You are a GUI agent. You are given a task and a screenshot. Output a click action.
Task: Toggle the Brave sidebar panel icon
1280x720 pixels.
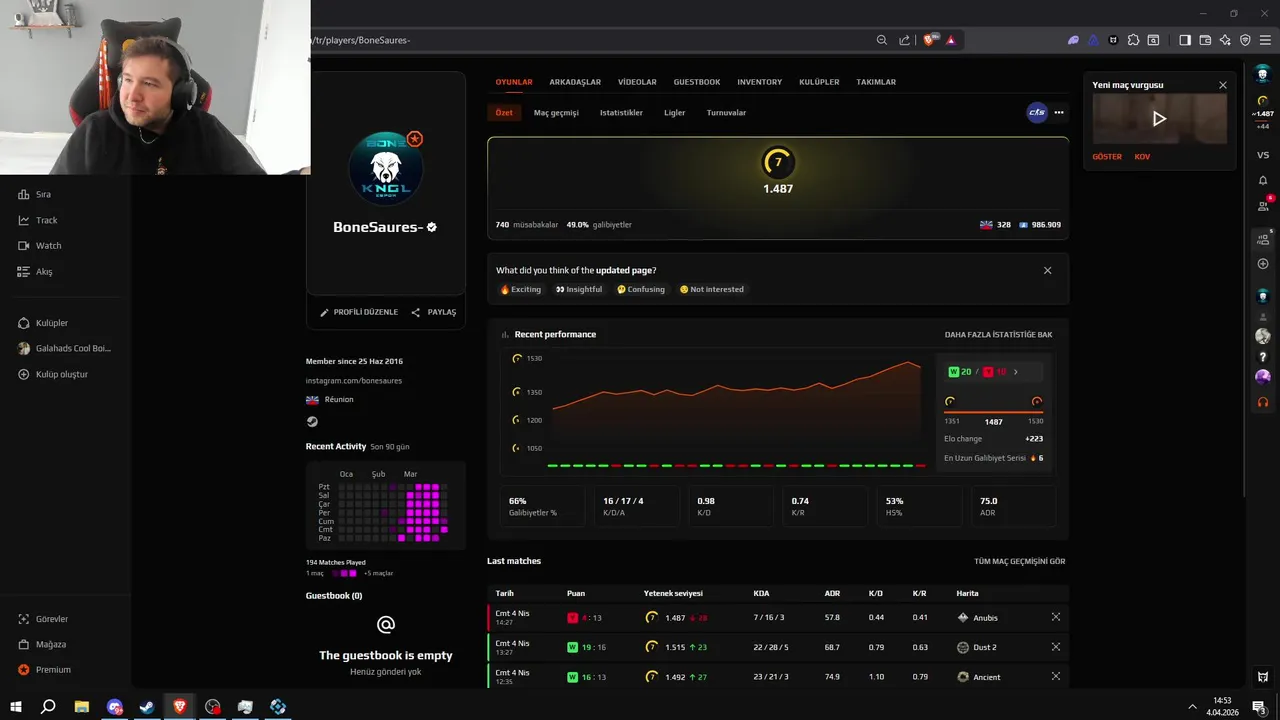pyautogui.click(x=1185, y=40)
